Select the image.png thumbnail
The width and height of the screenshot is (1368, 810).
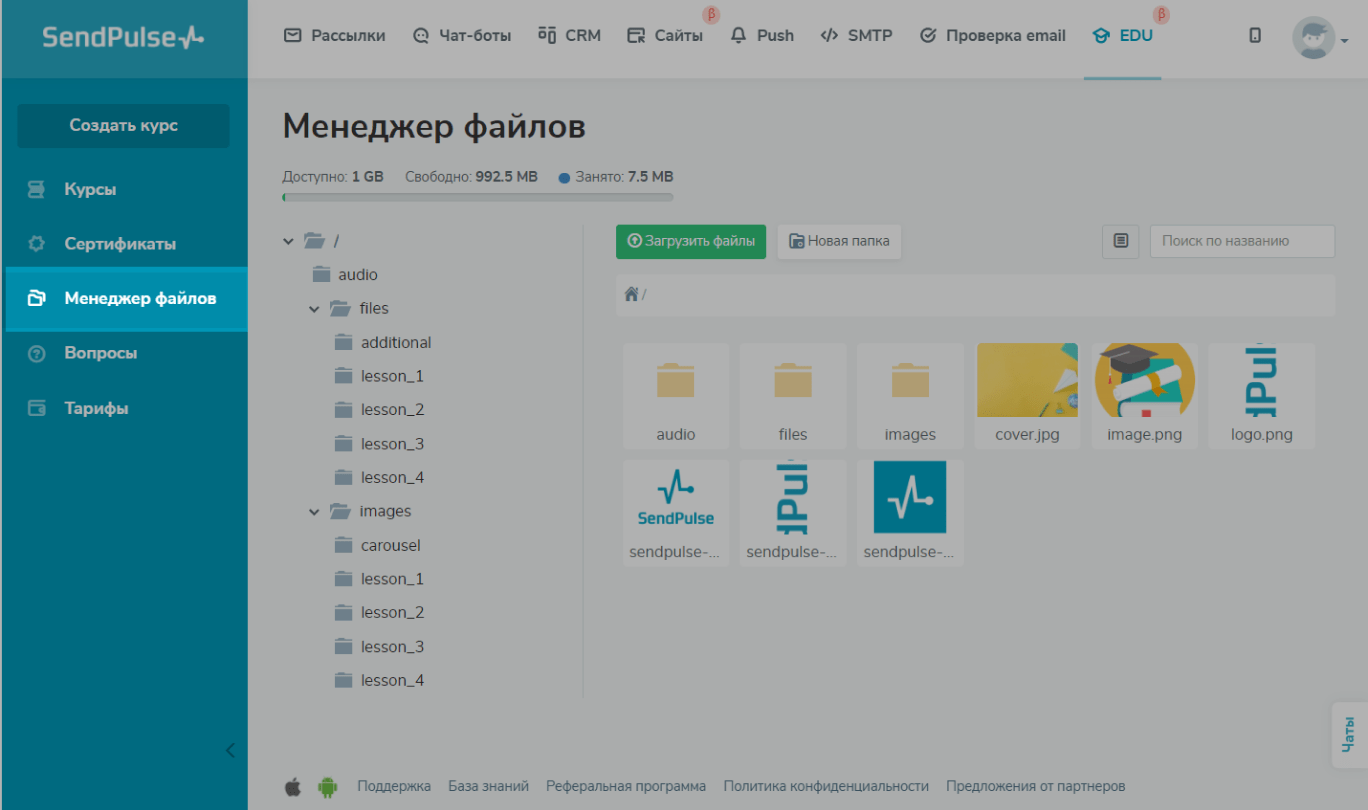(x=1145, y=396)
